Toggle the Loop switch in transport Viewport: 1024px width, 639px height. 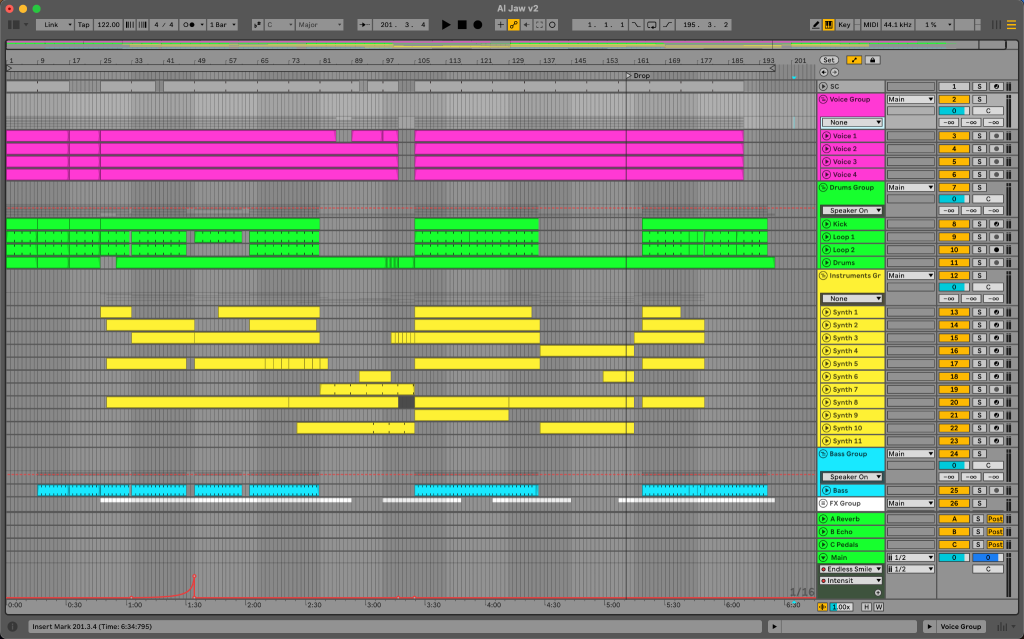point(652,25)
